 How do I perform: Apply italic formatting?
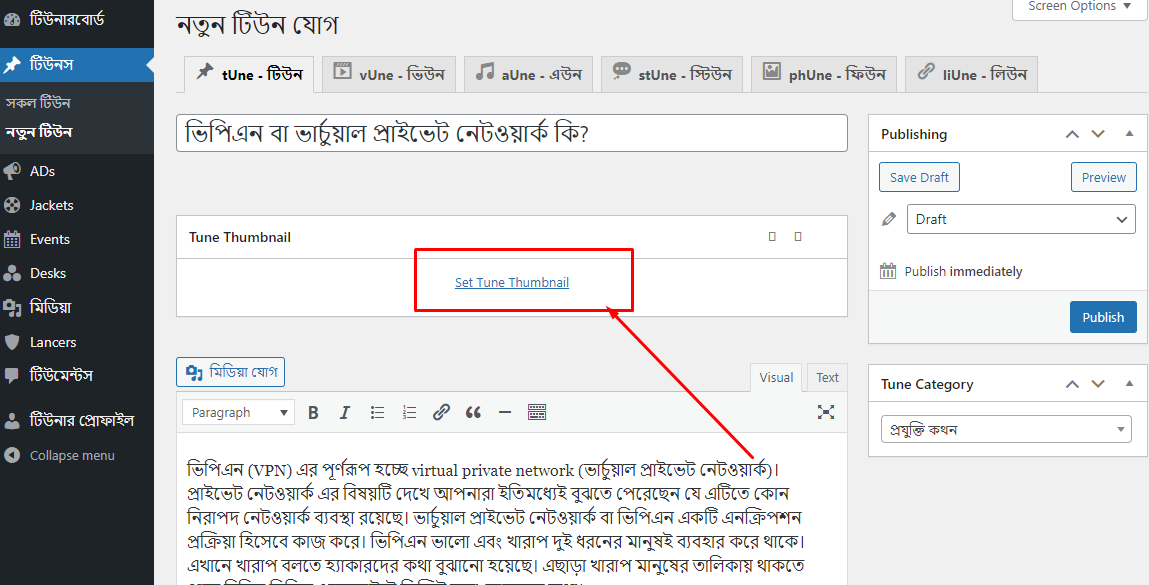coord(345,411)
